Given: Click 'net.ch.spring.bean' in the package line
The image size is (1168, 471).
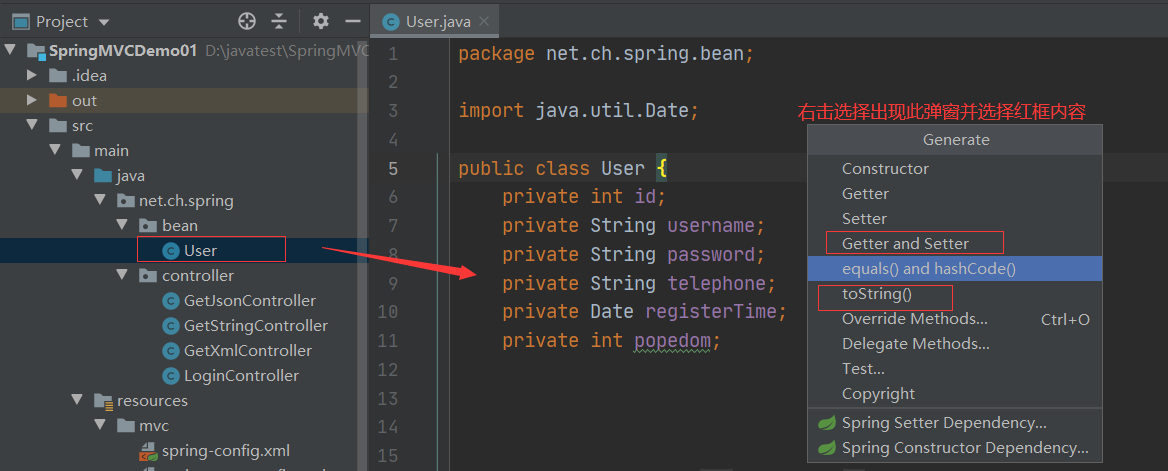Looking at the screenshot, I should (645, 54).
